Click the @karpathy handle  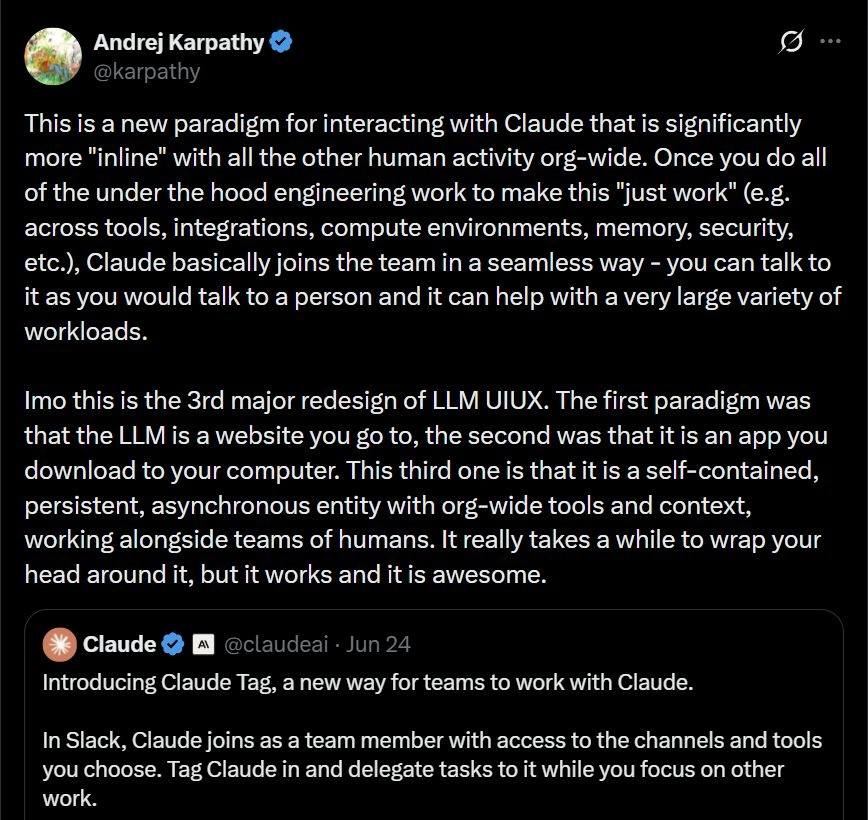(147, 72)
